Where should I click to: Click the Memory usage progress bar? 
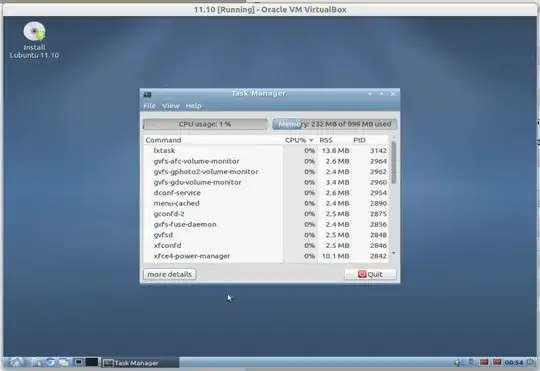(334, 124)
